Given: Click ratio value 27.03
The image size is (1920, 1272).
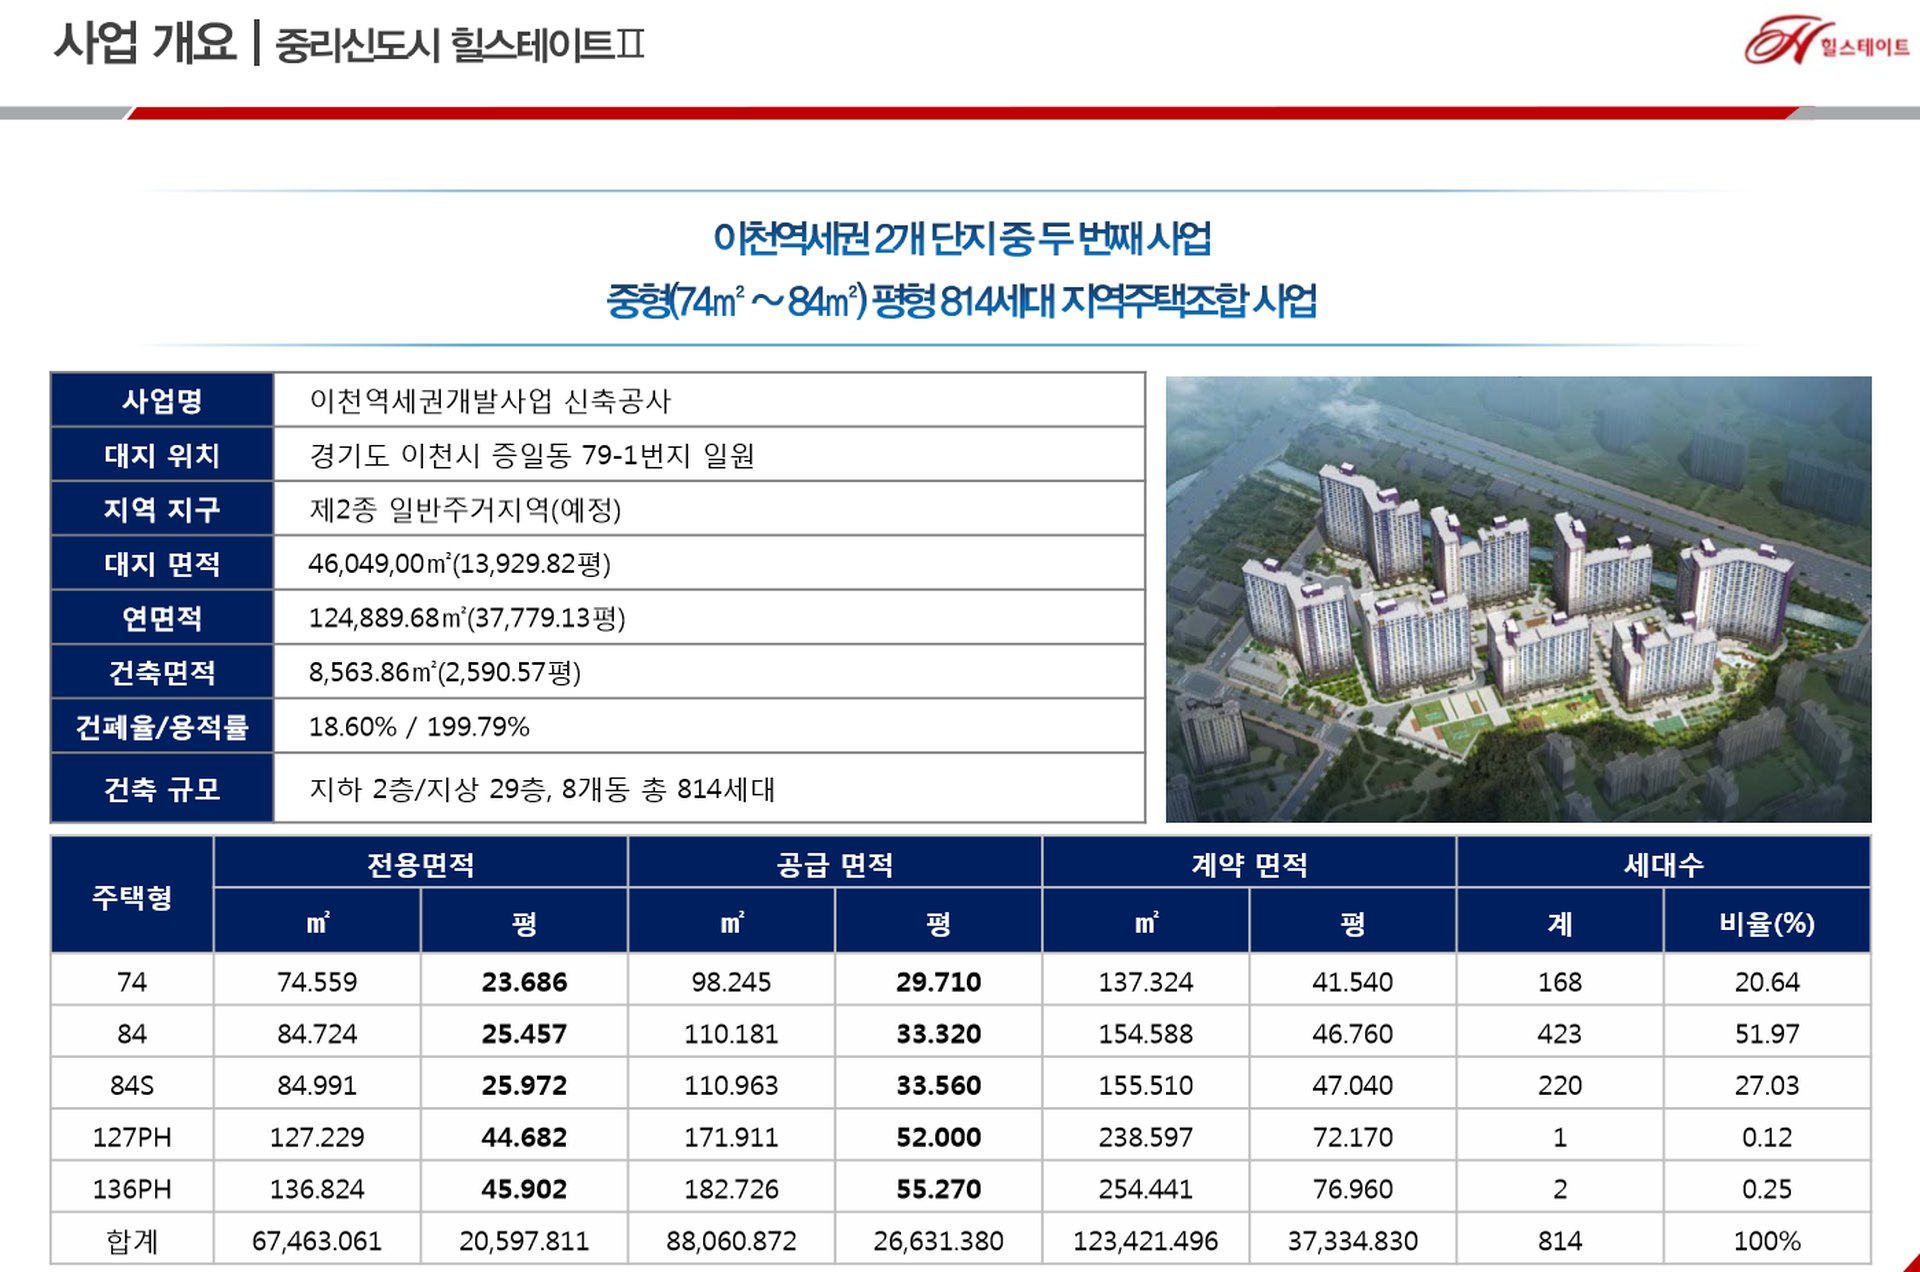Looking at the screenshot, I should [1767, 1085].
